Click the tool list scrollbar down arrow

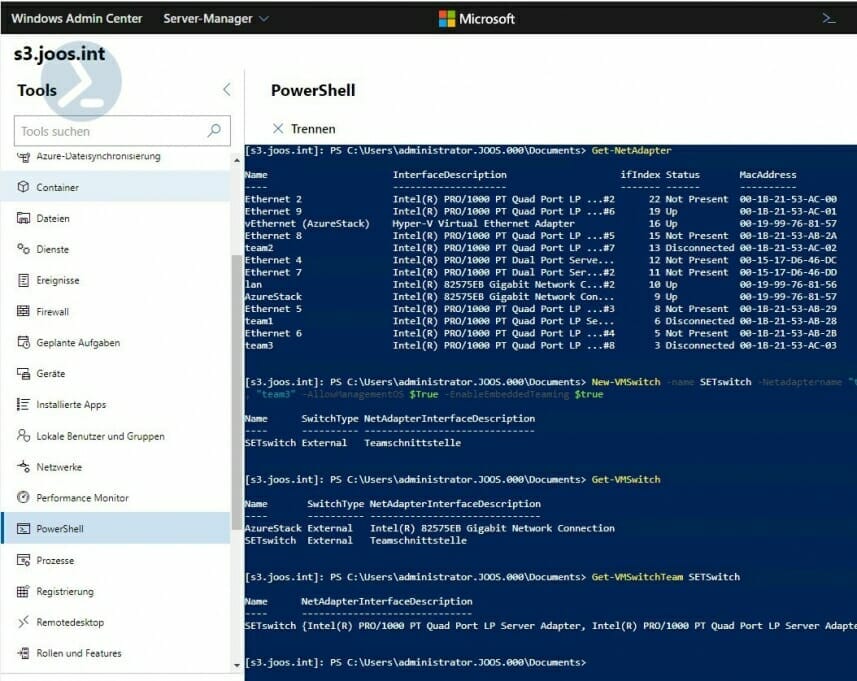(x=237, y=665)
